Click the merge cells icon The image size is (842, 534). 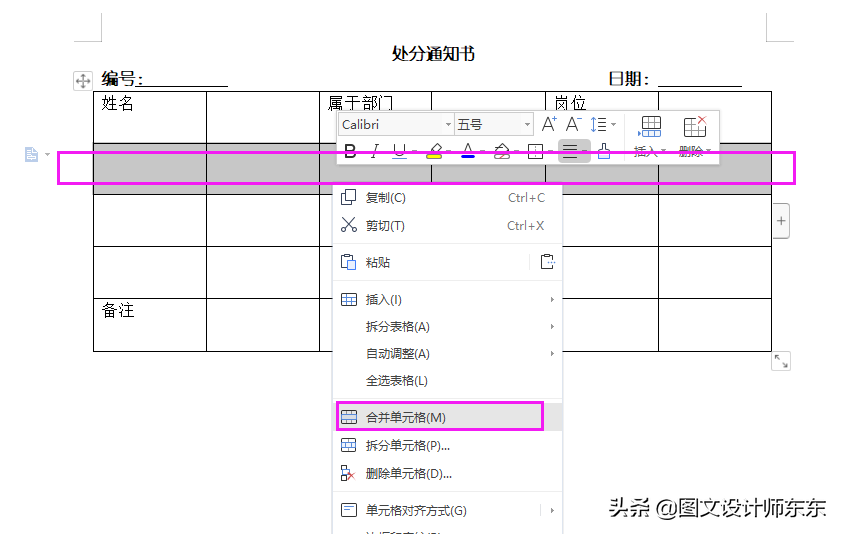pyautogui.click(x=349, y=417)
